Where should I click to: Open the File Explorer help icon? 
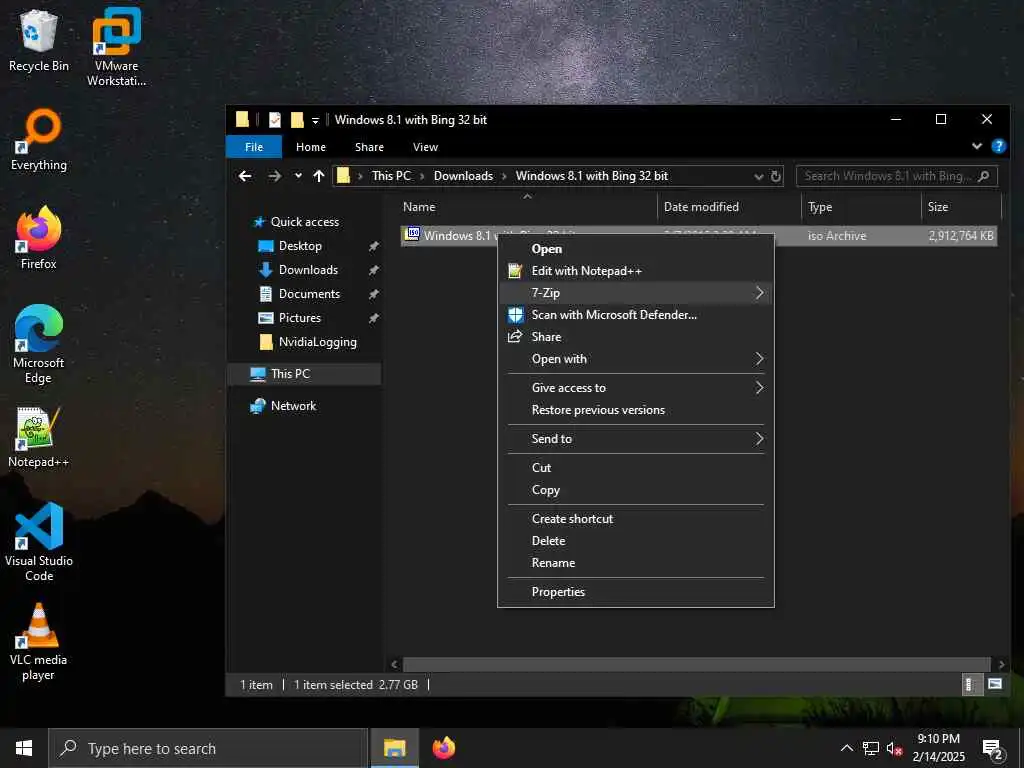tap(999, 146)
